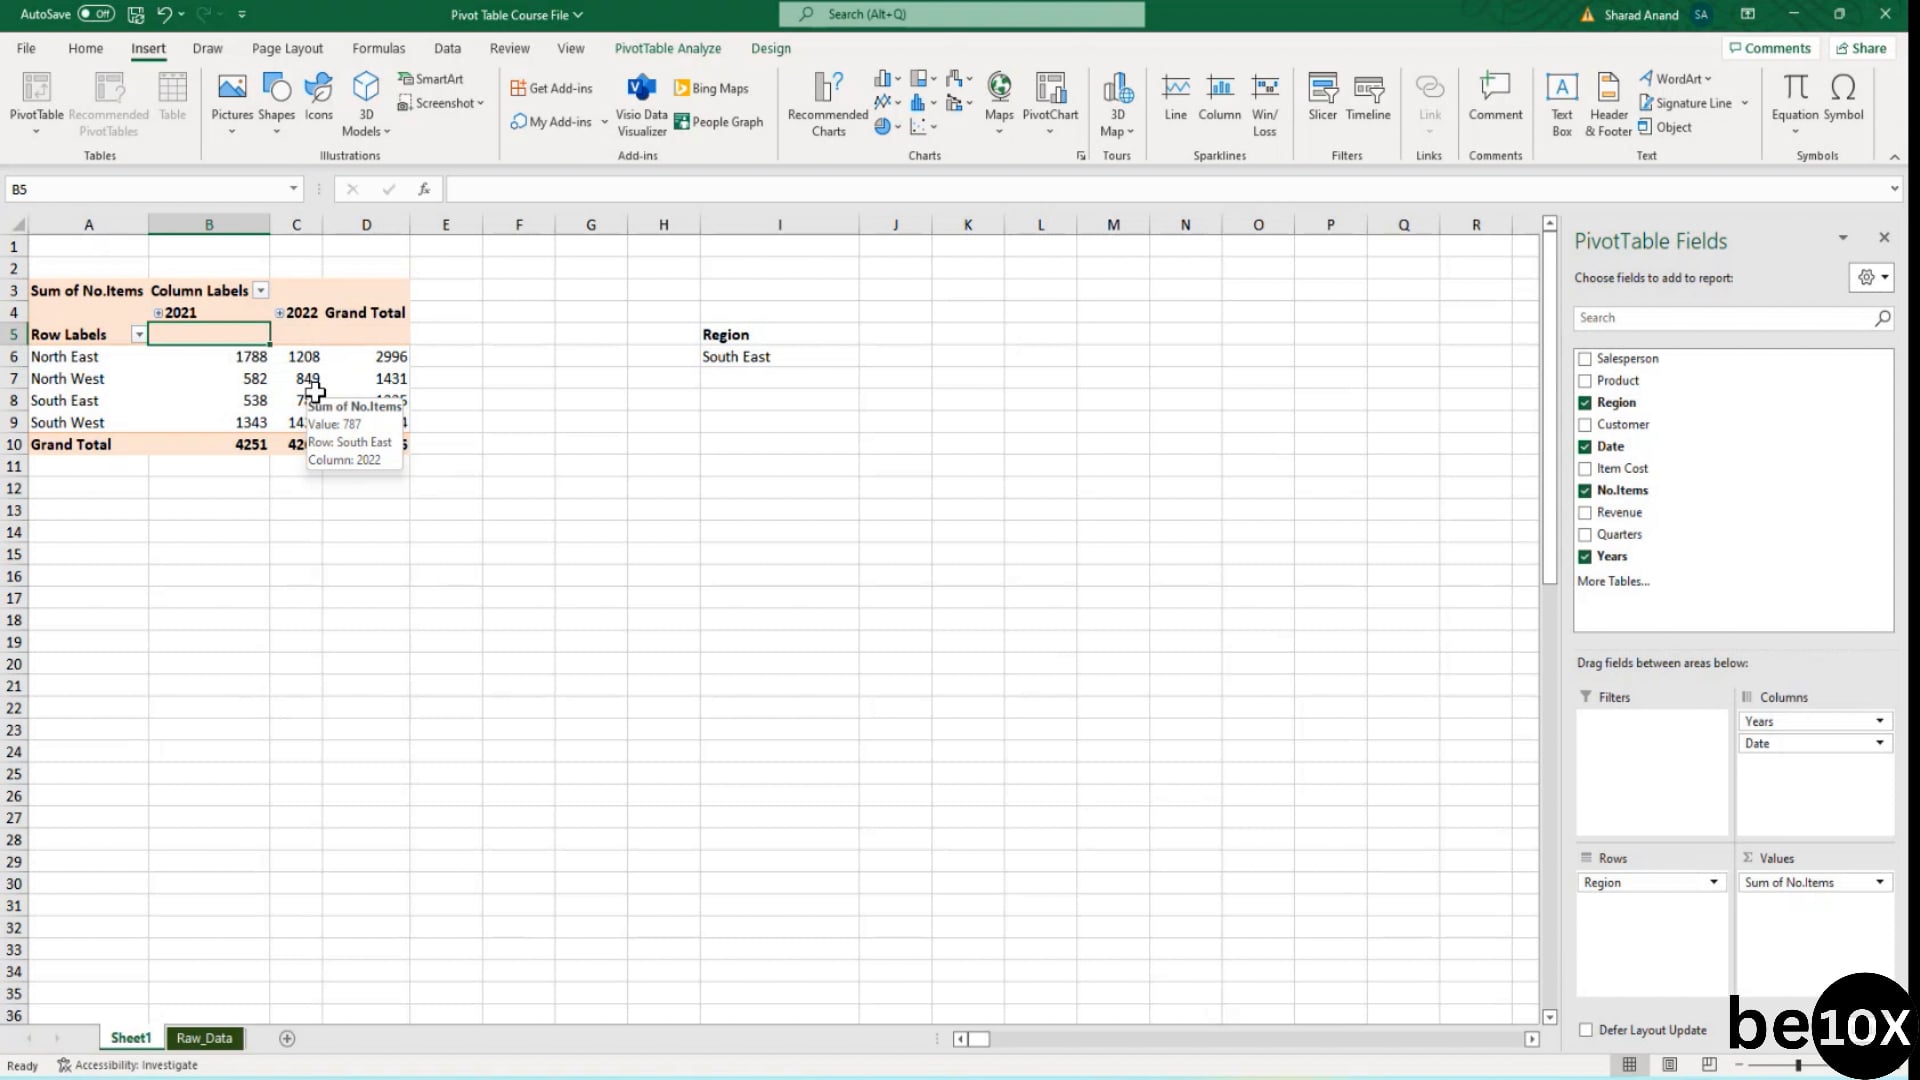The width and height of the screenshot is (1920, 1080).
Task: Check the Product field checkbox
Action: 1585,381
